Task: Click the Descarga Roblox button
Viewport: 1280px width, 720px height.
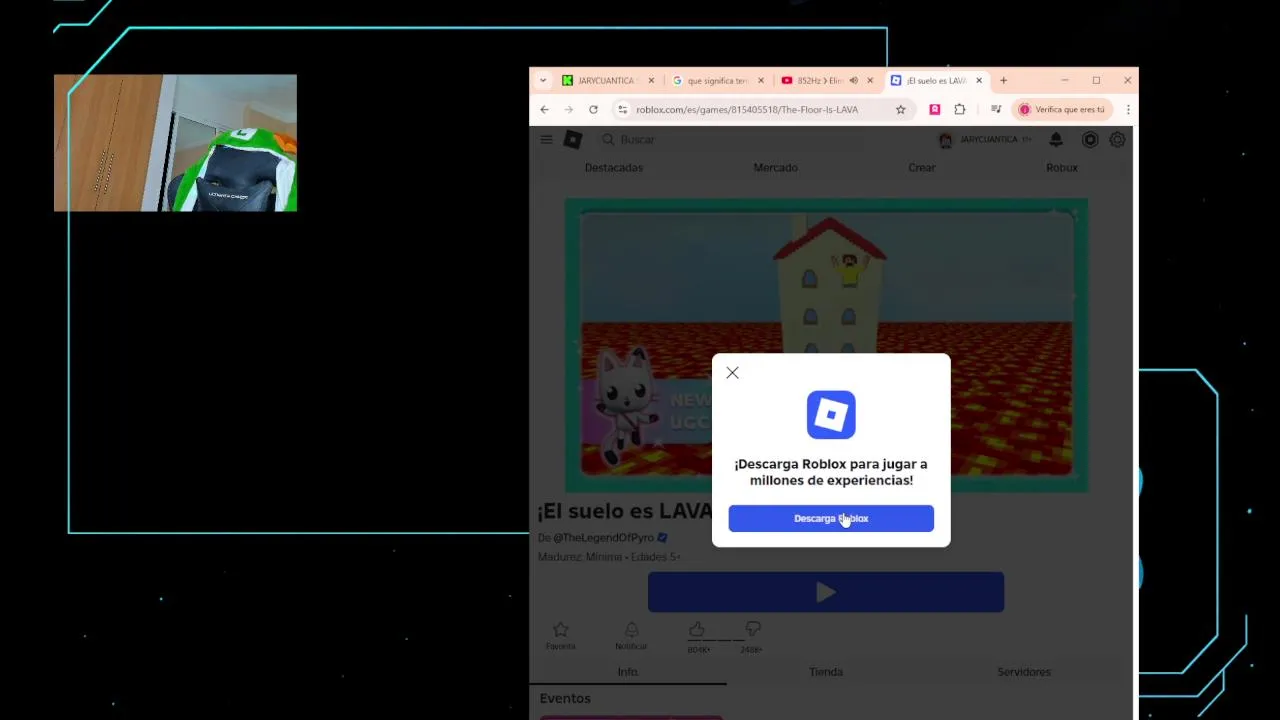Action: pyautogui.click(x=831, y=518)
